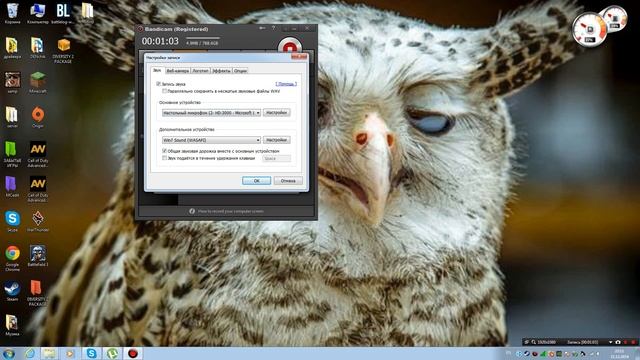
Task: Cancel the recording settings dialog with Отмена
Action: (288, 180)
